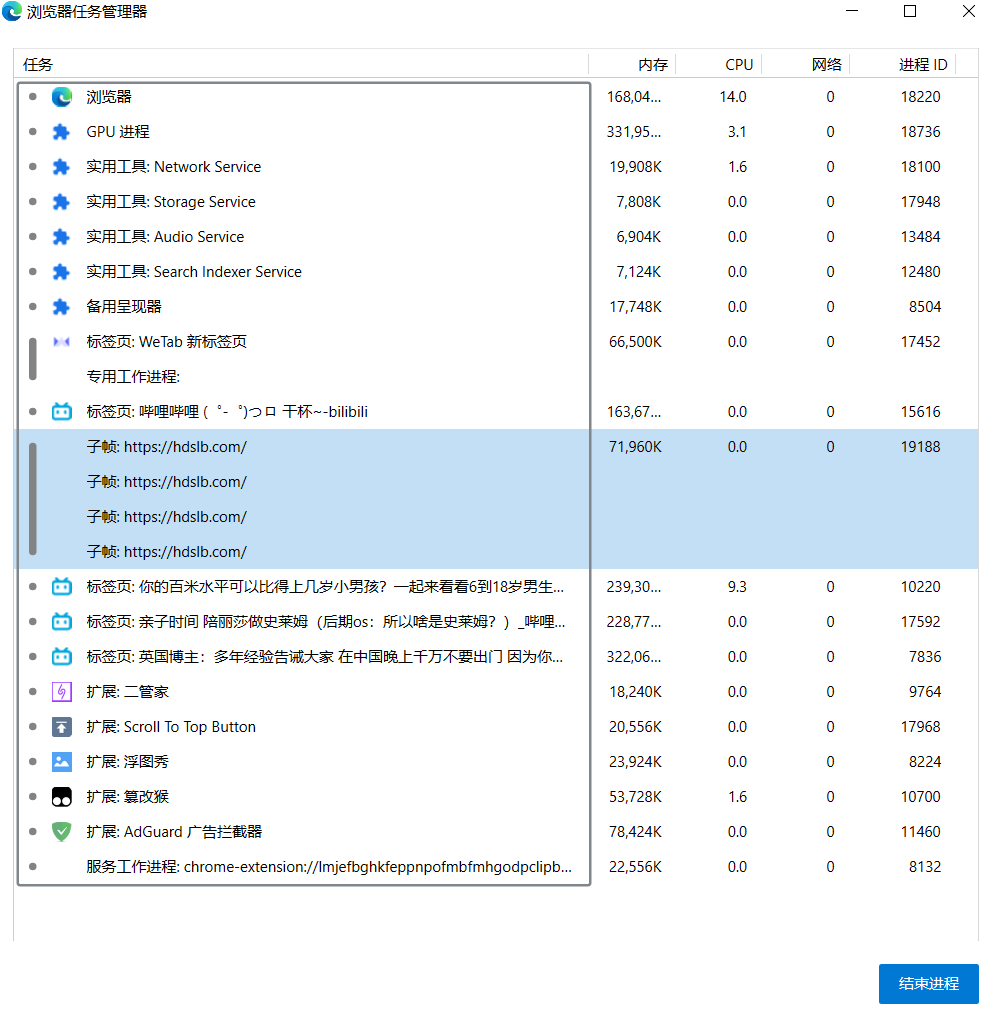This screenshot has width=997, height=1022.
Task: Click the AdGuard green shield icon
Action: coord(62,832)
